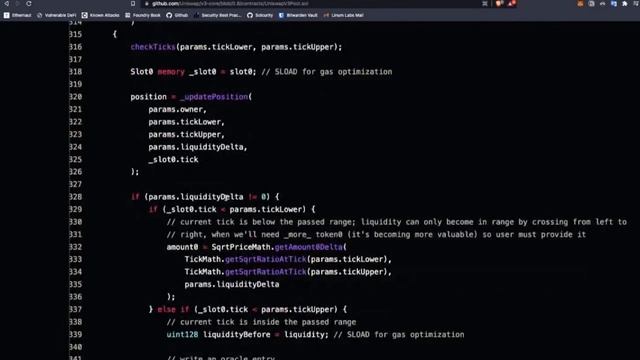This screenshot has width=640, height=360.
Task: Click line number 337
Action: [76, 309]
